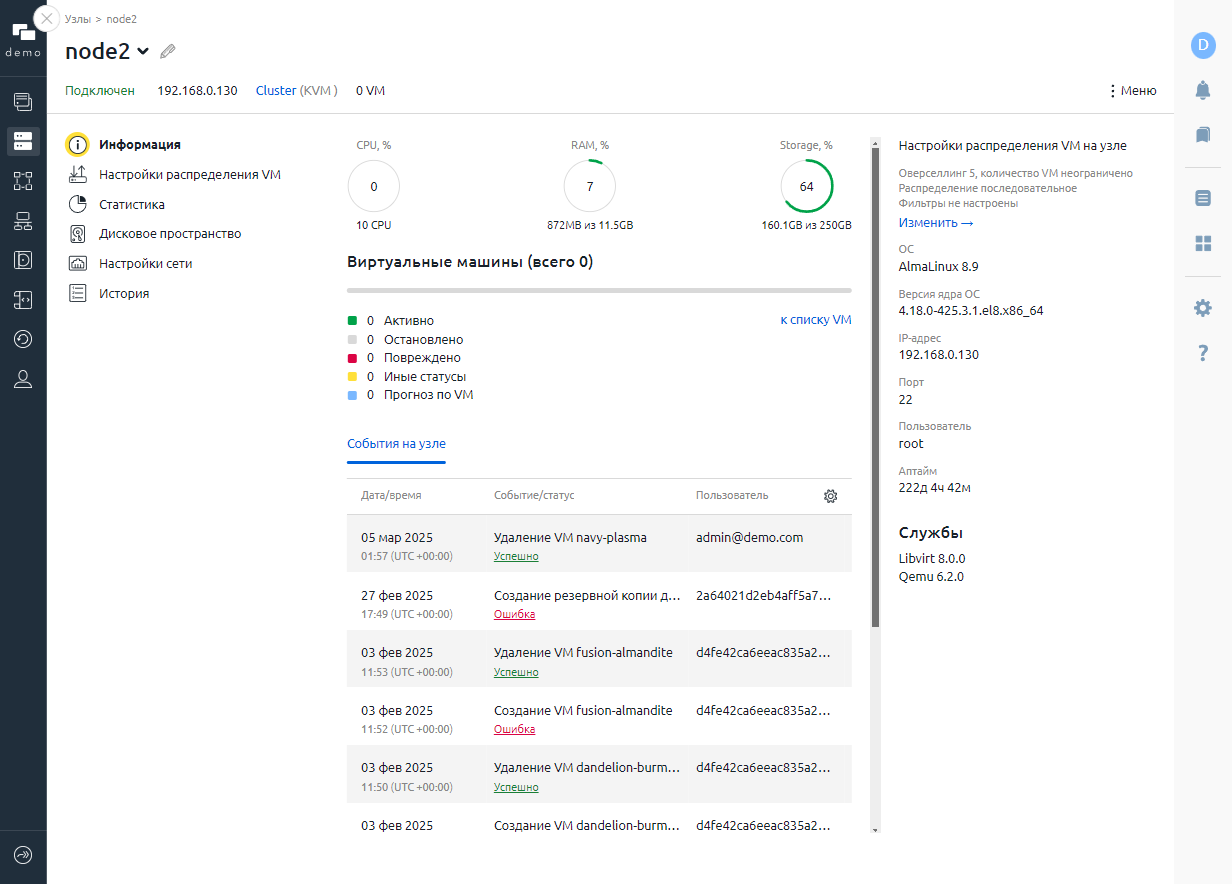Click the pencil edit icon beside node2
1232x884 pixels.
(x=168, y=51)
